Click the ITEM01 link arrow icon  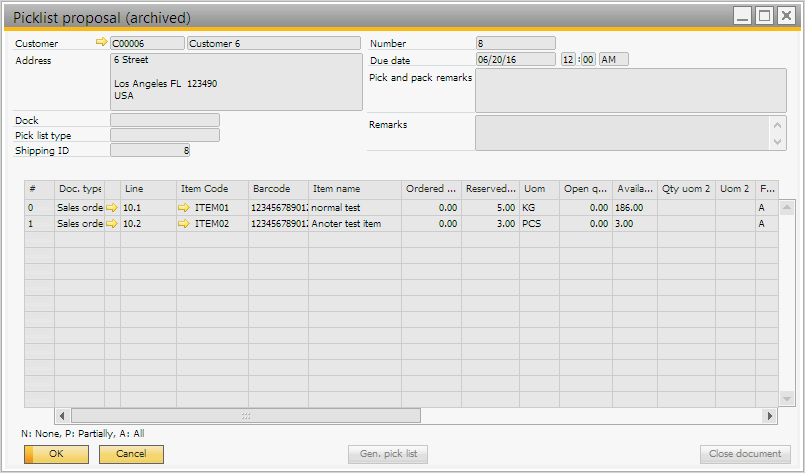tap(184, 207)
